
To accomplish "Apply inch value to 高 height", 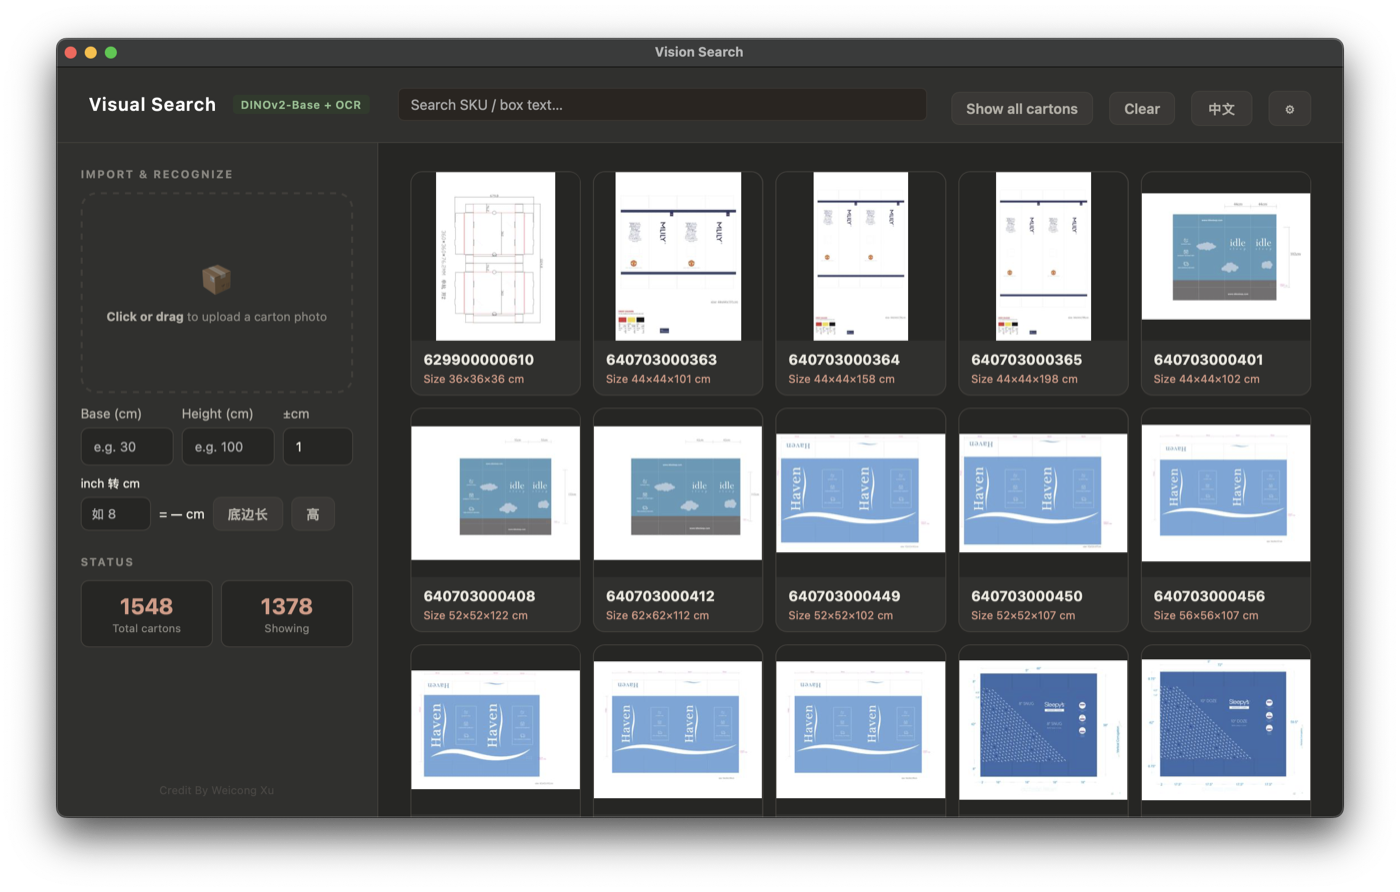I will [x=312, y=514].
